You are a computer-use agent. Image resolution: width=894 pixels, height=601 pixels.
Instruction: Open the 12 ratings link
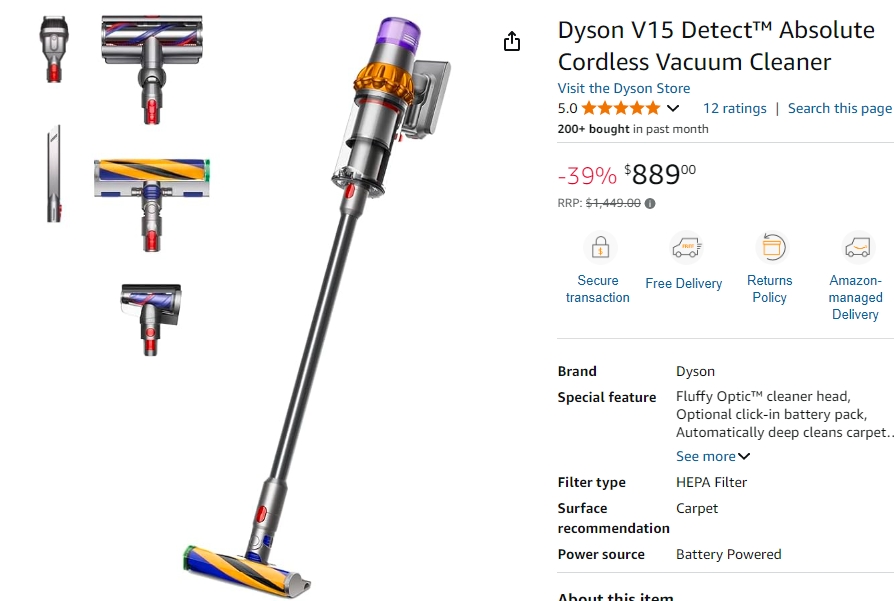pos(734,108)
